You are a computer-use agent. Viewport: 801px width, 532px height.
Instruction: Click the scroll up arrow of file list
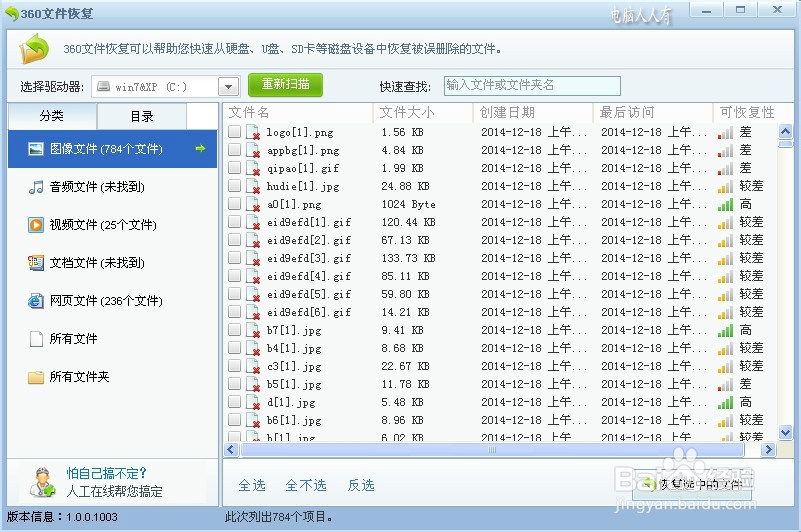point(785,132)
